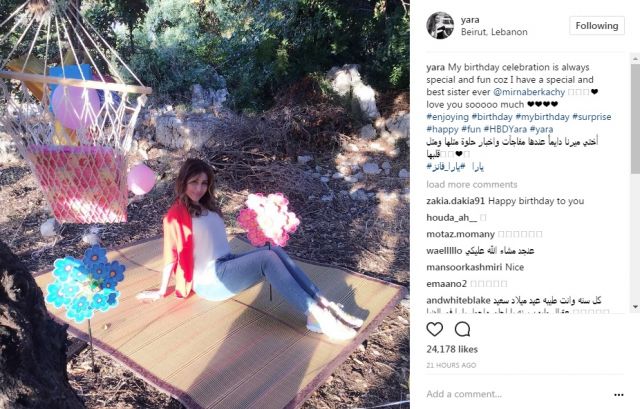The width and height of the screenshot is (640, 409).
Task: Open the #HBDYara hashtag
Action: [505, 129]
